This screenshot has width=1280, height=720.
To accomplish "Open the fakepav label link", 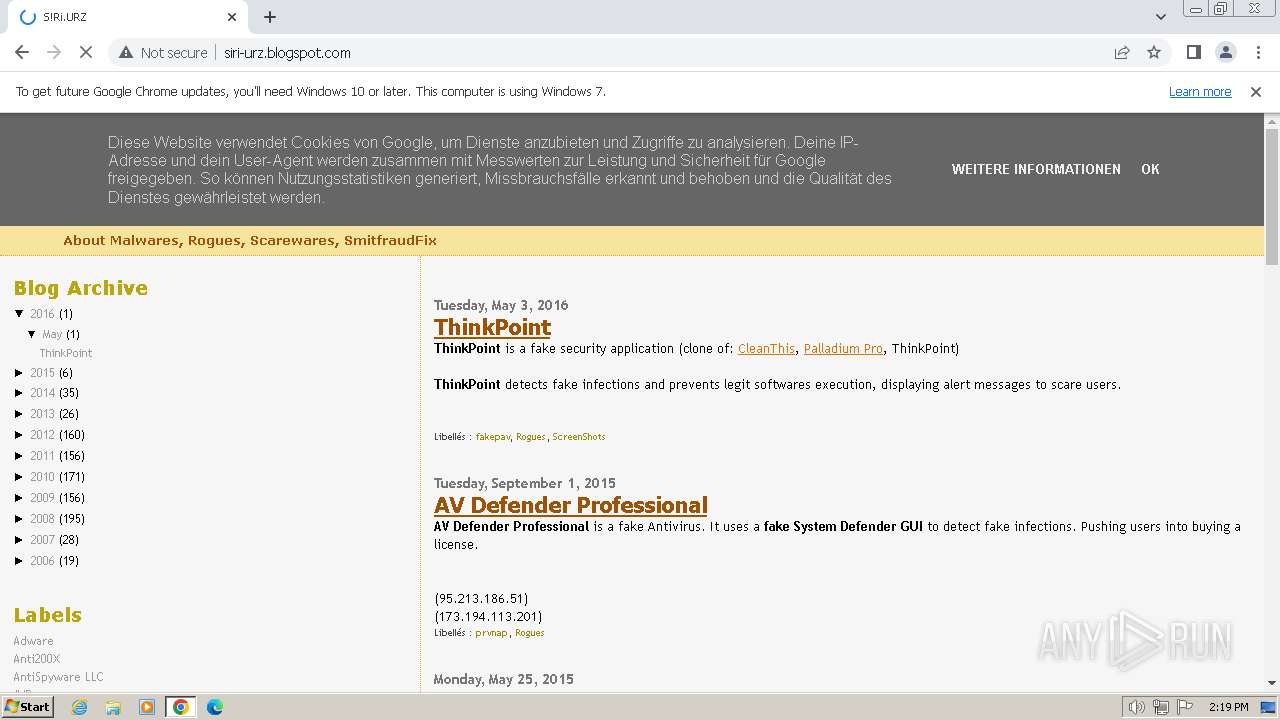I will (493, 437).
